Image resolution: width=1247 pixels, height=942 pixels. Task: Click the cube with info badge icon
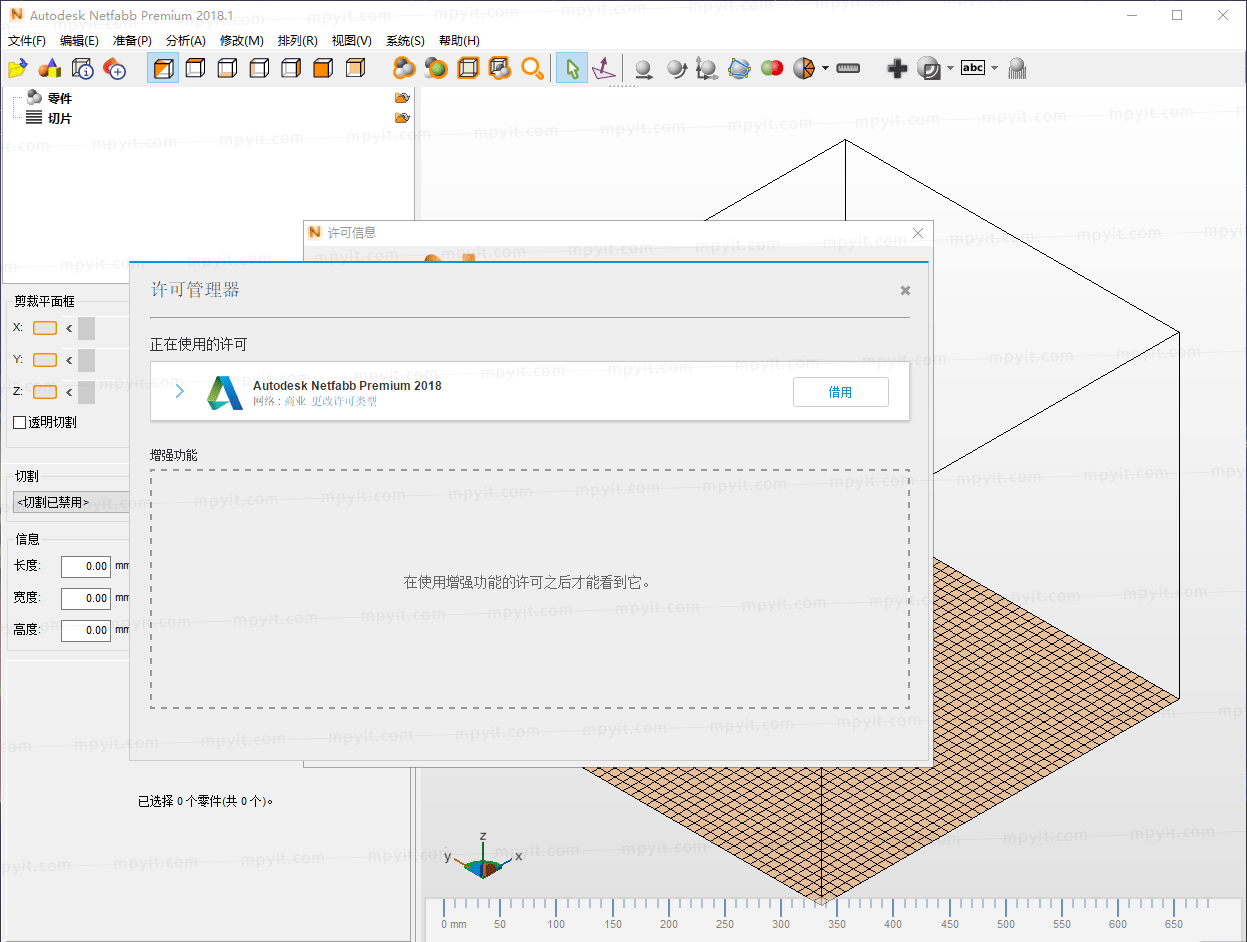click(82, 68)
